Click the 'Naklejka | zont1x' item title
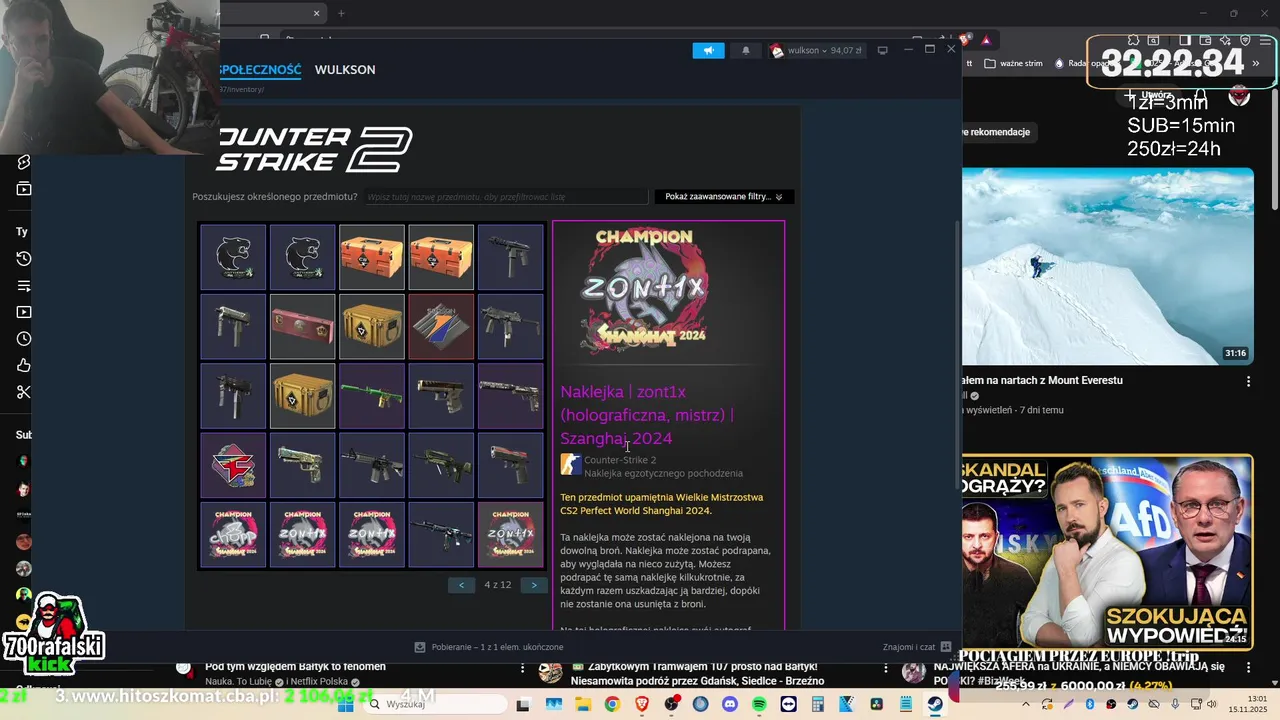The width and height of the screenshot is (1280, 720). point(647,415)
